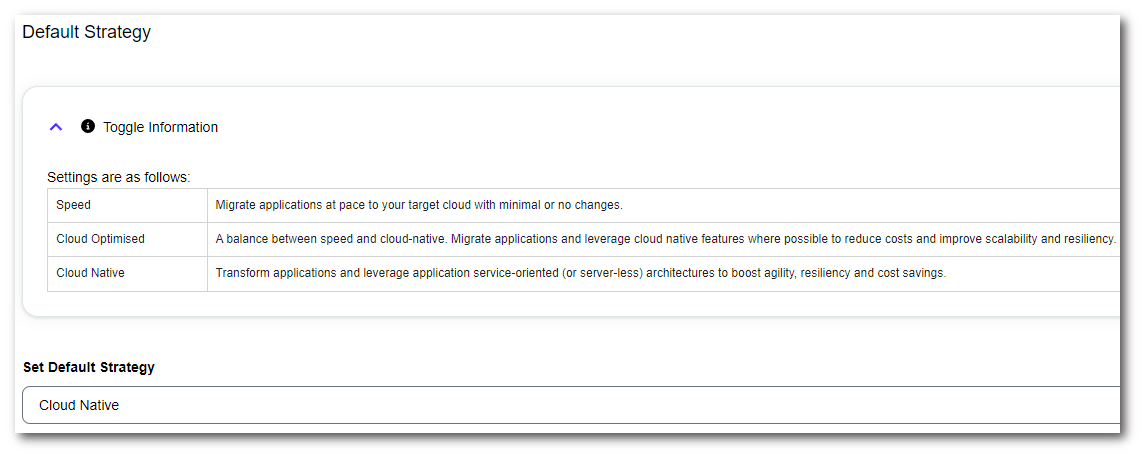Screen dimensions: 1145x458
Task: Click the info circle icon
Action: click(x=88, y=127)
